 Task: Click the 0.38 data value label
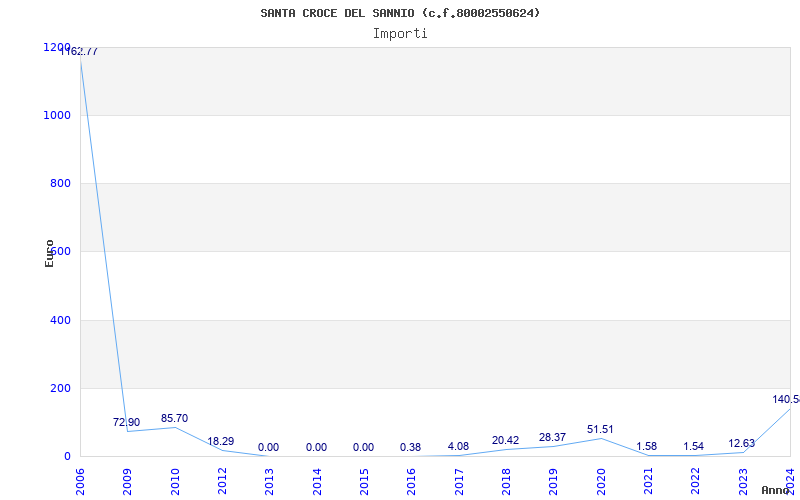(410, 447)
